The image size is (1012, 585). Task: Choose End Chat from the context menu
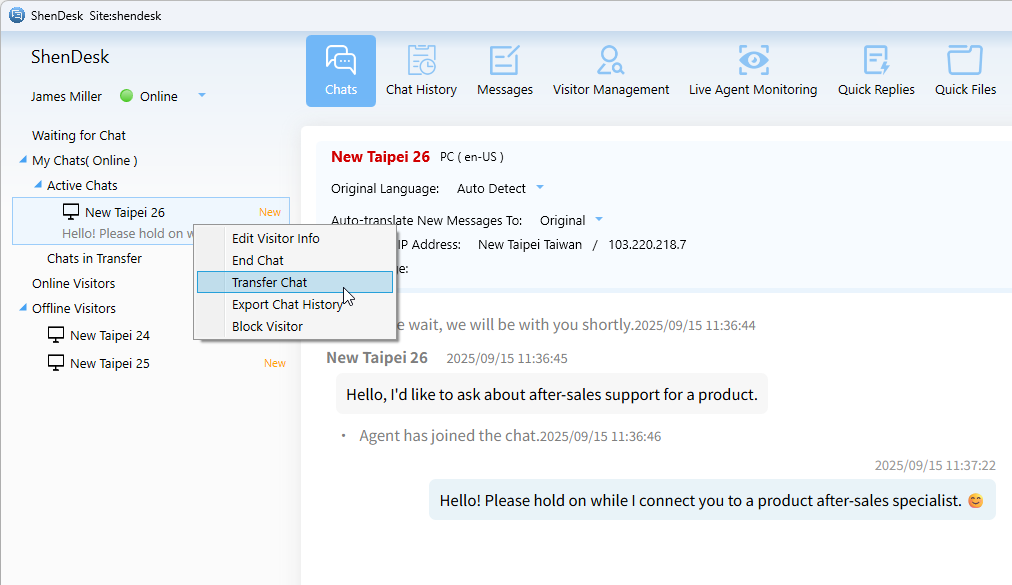click(x=258, y=261)
